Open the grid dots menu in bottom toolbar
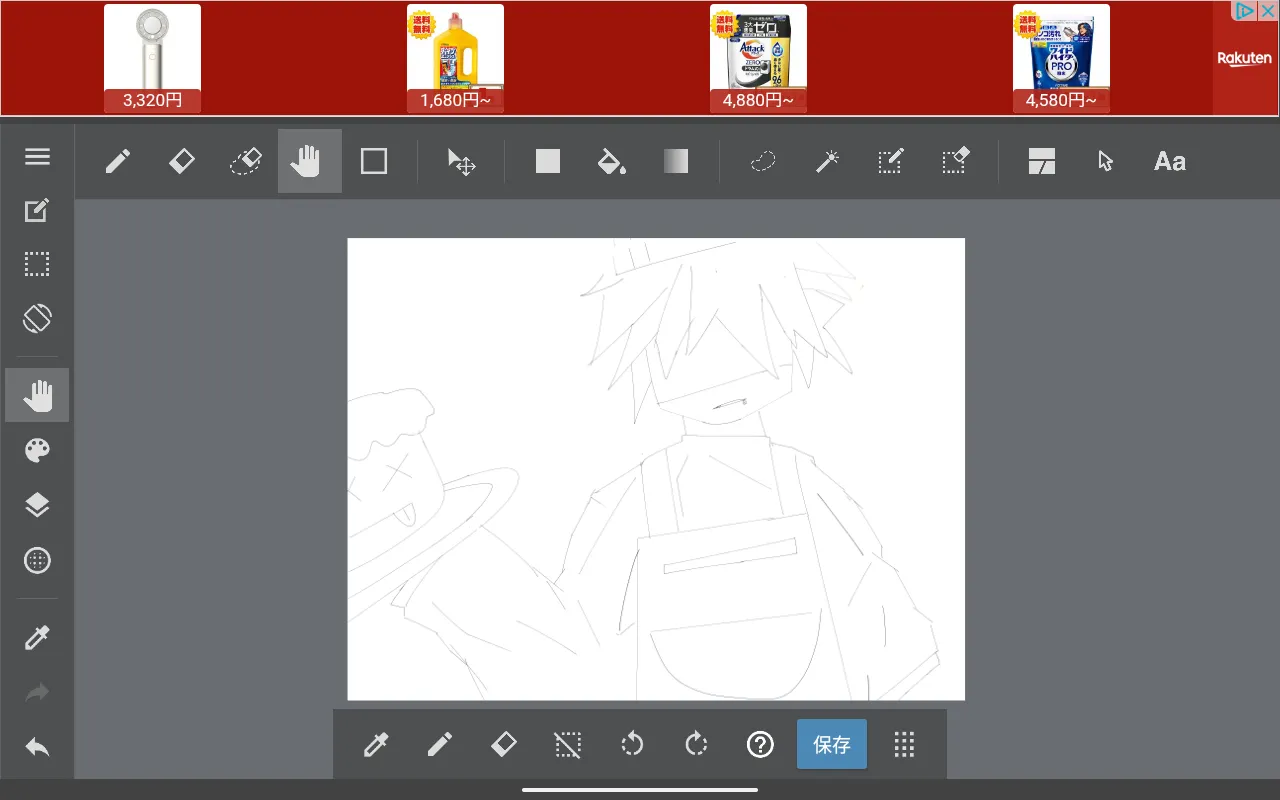 tap(904, 744)
